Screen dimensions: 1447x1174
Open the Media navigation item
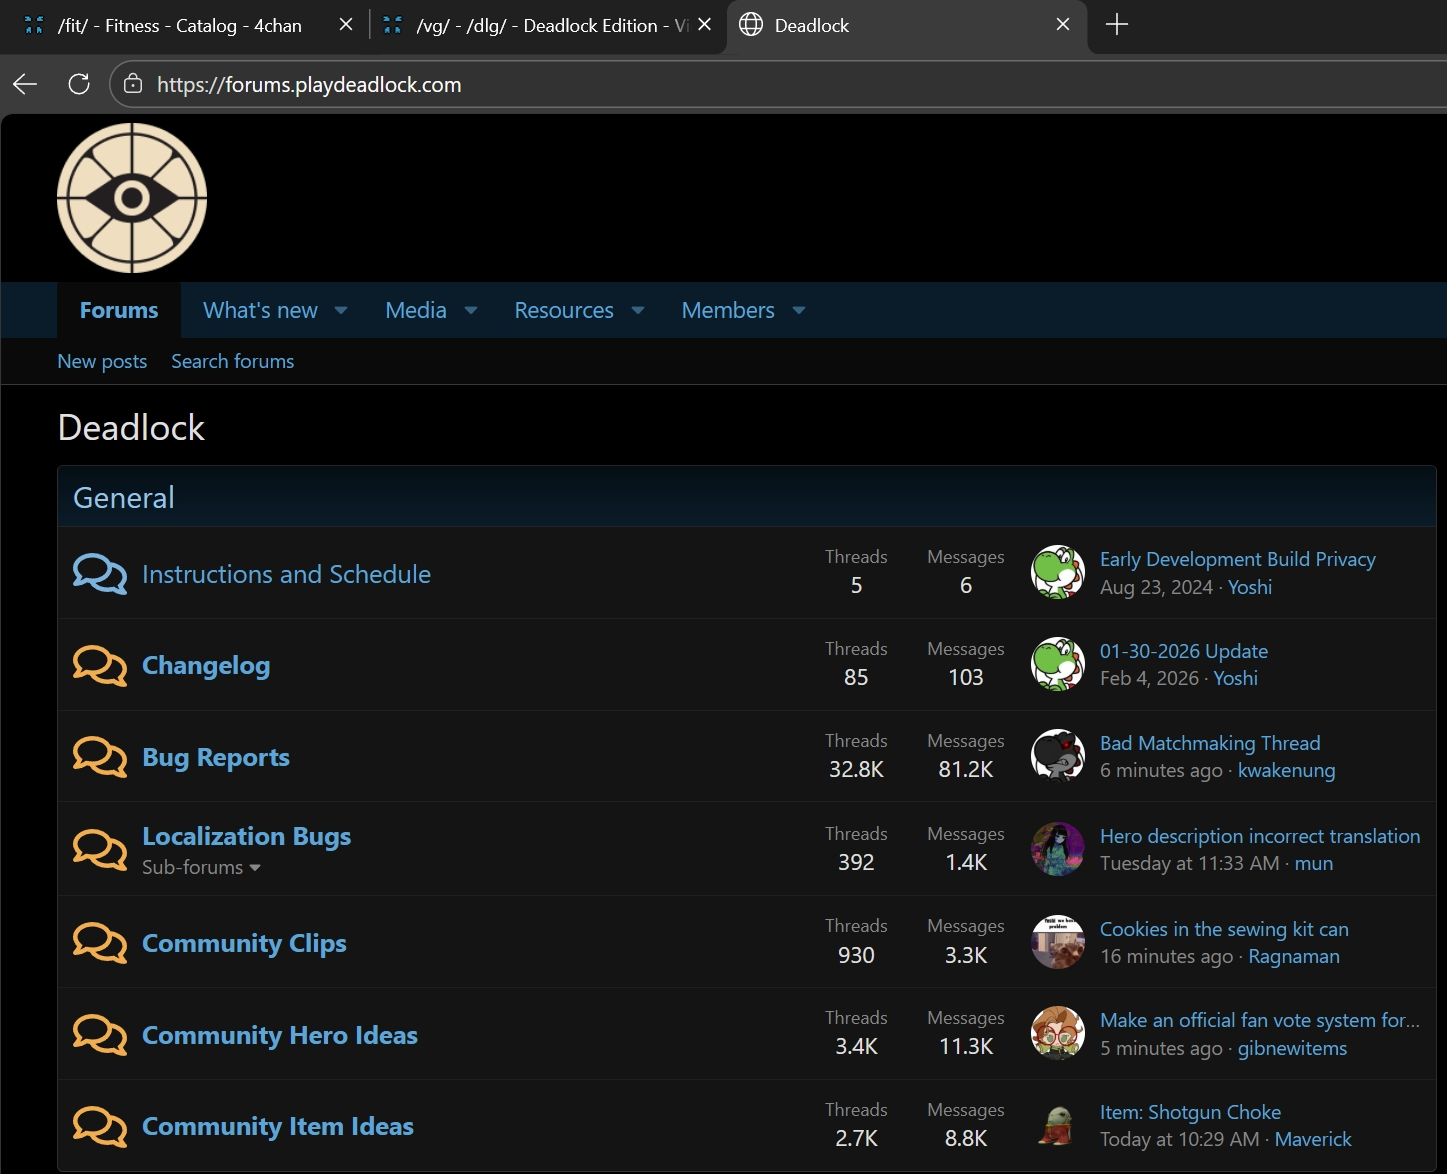tap(416, 310)
